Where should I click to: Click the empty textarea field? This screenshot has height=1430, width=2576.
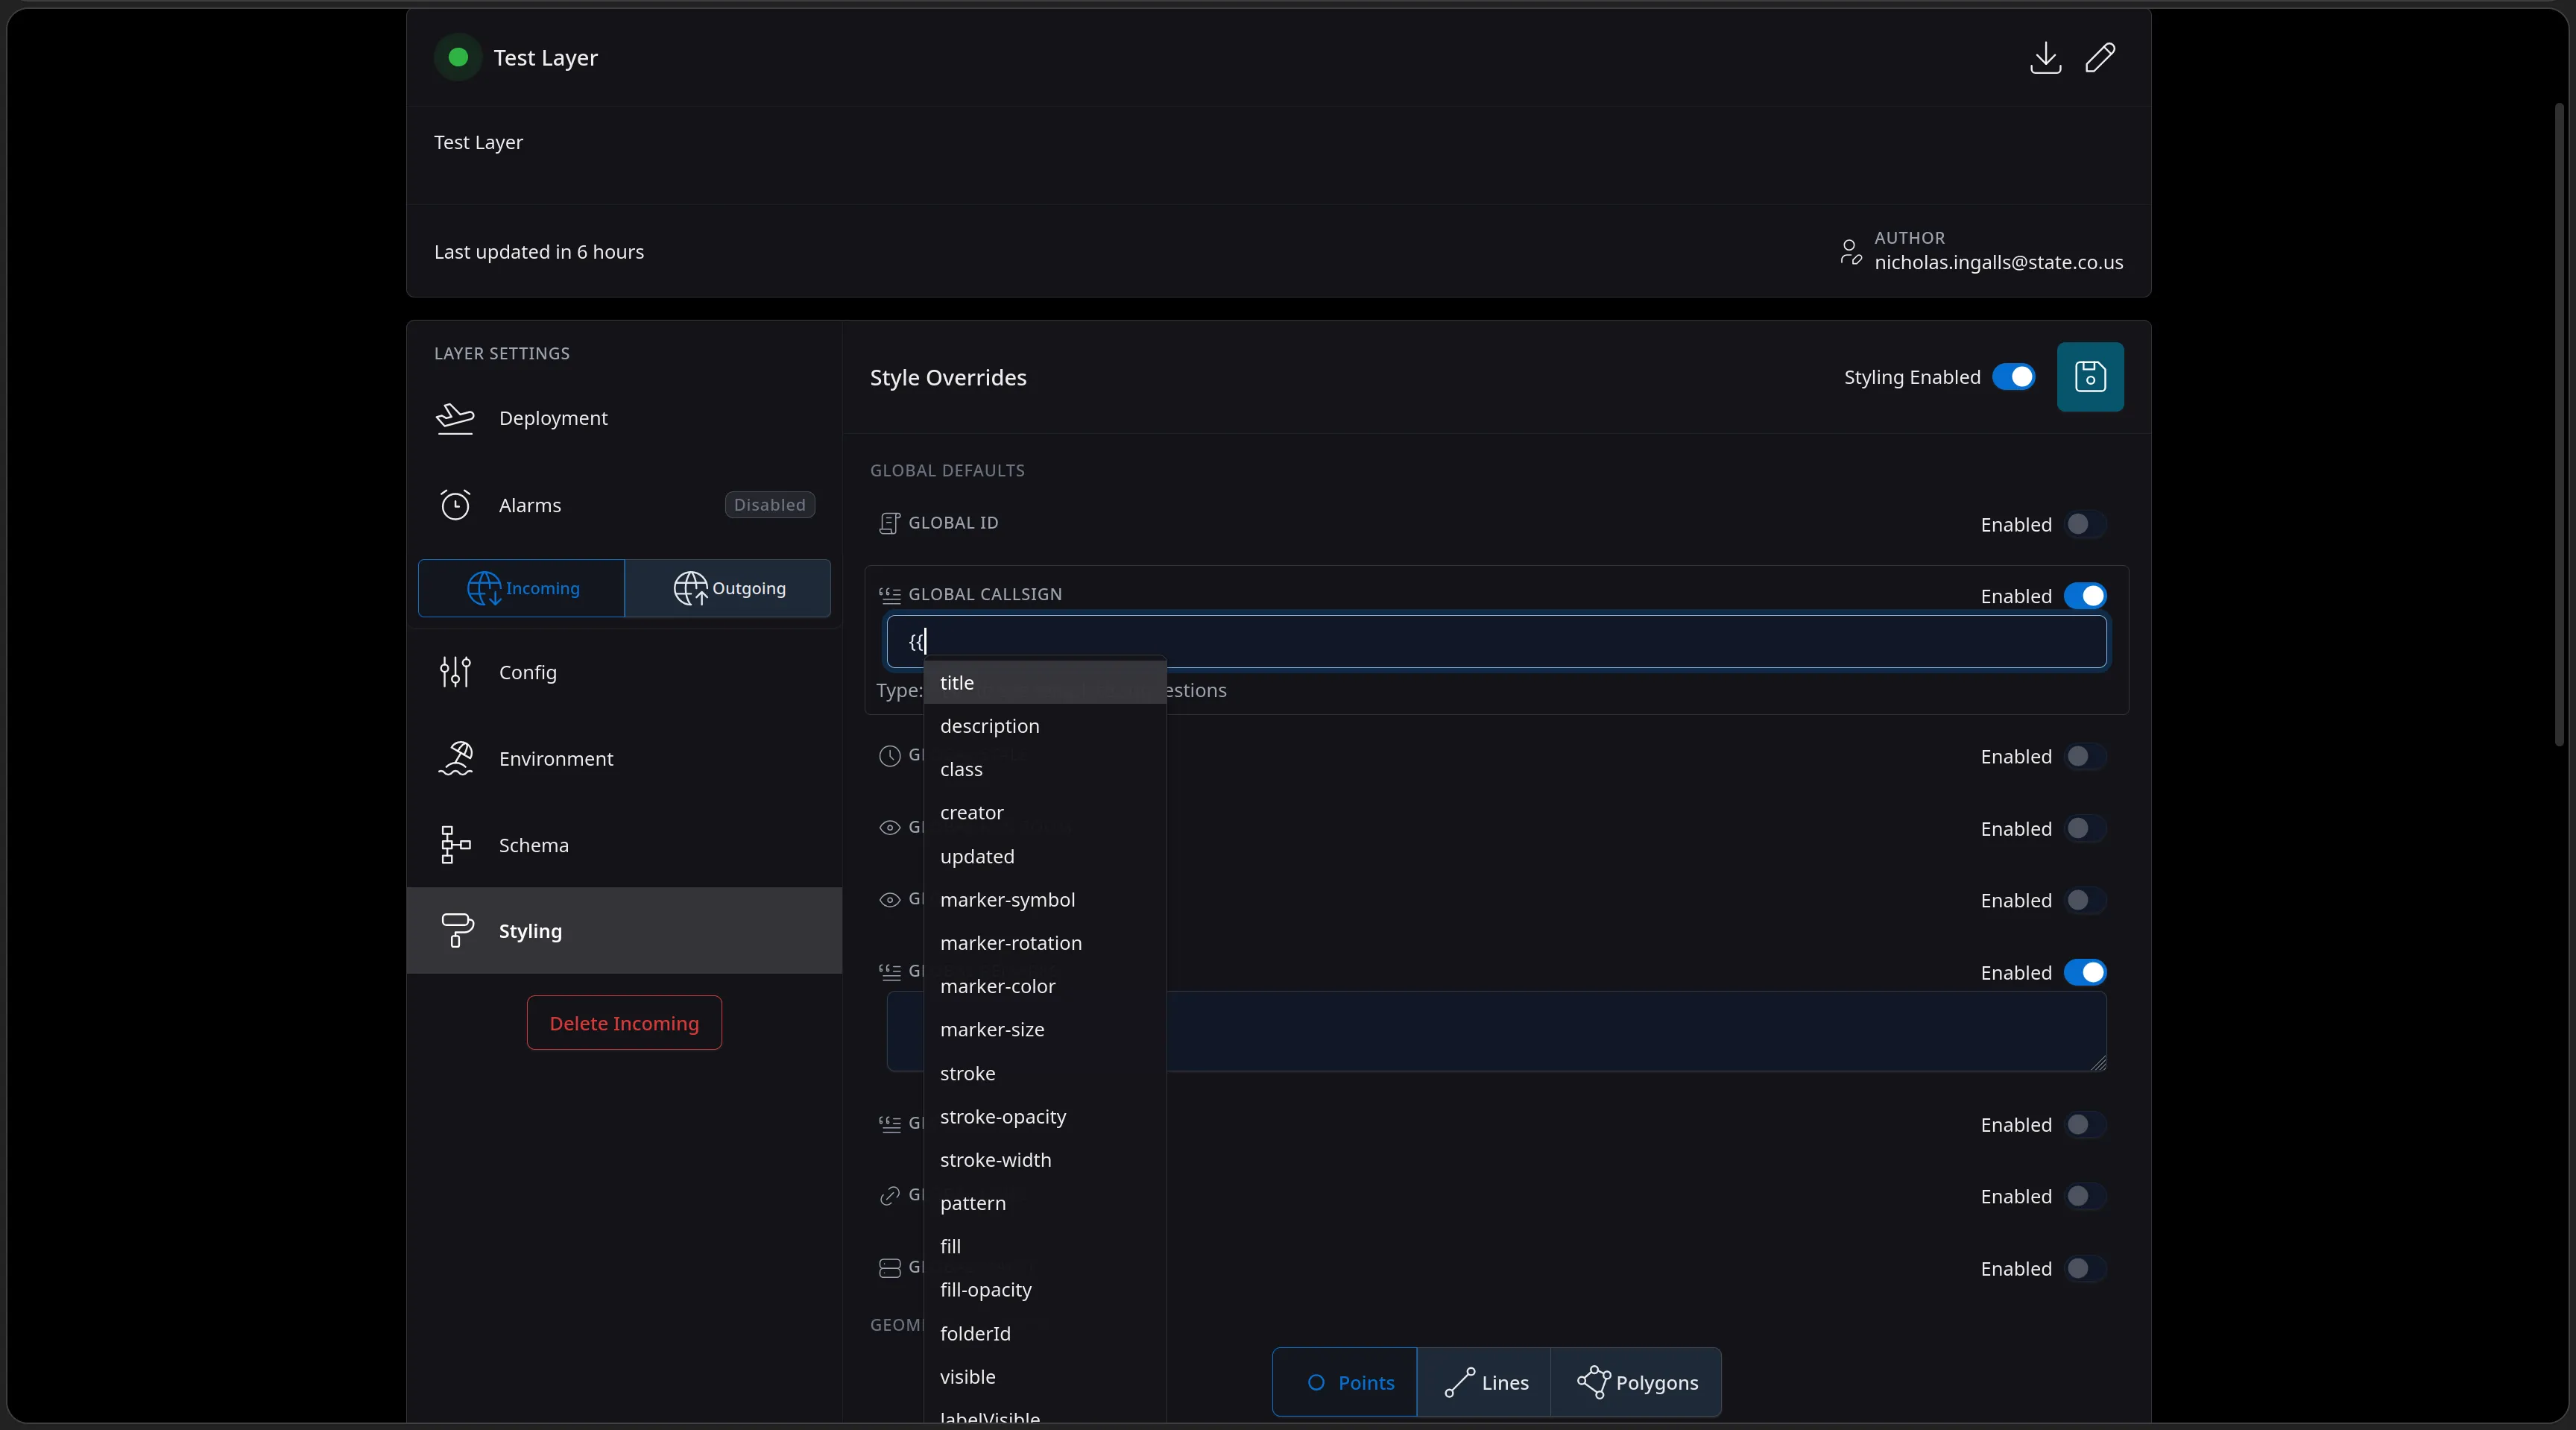pyautogui.click(x=1496, y=1031)
